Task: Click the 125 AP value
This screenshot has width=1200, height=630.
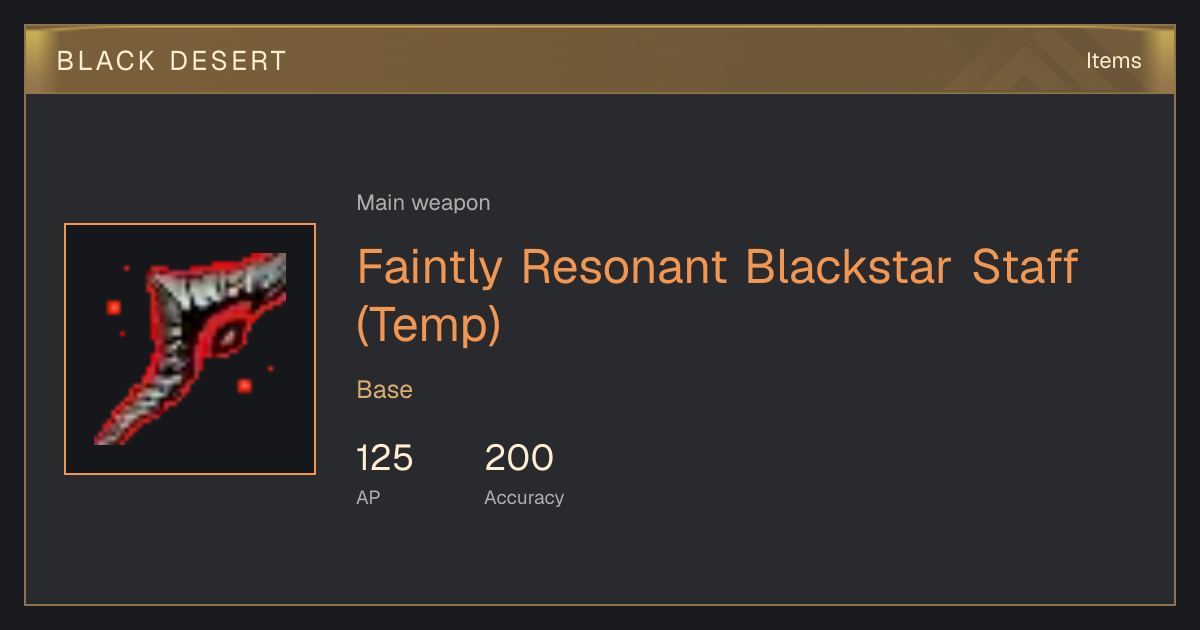Action: 385,458
